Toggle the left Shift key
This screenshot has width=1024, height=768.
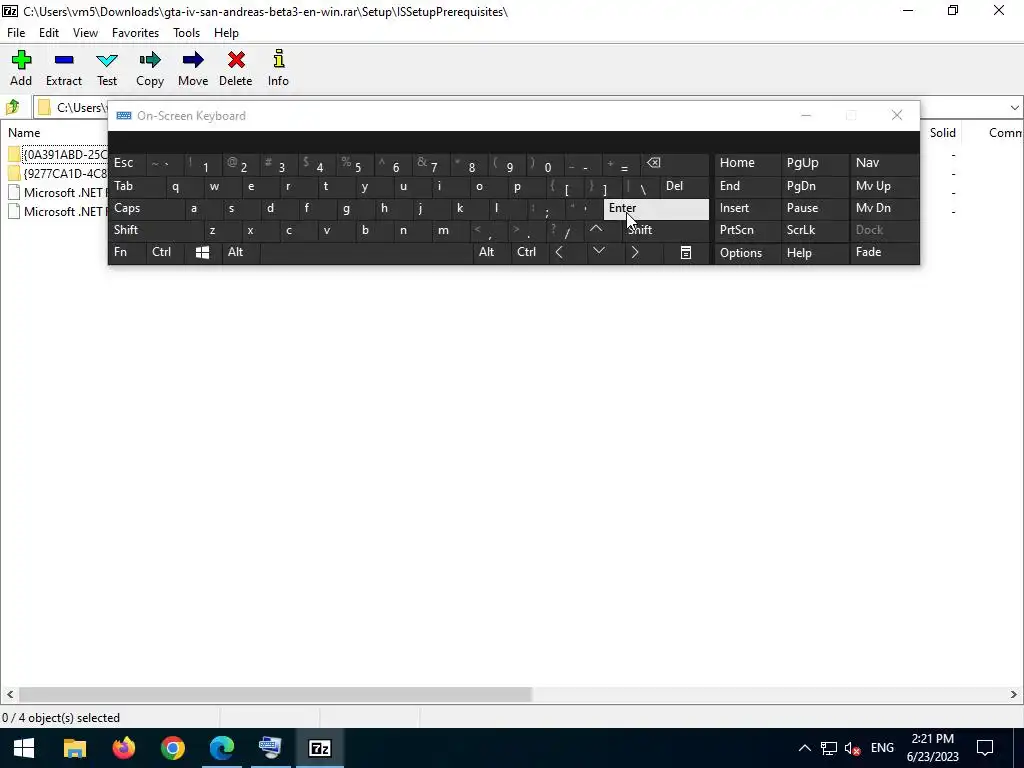(155, 230)
